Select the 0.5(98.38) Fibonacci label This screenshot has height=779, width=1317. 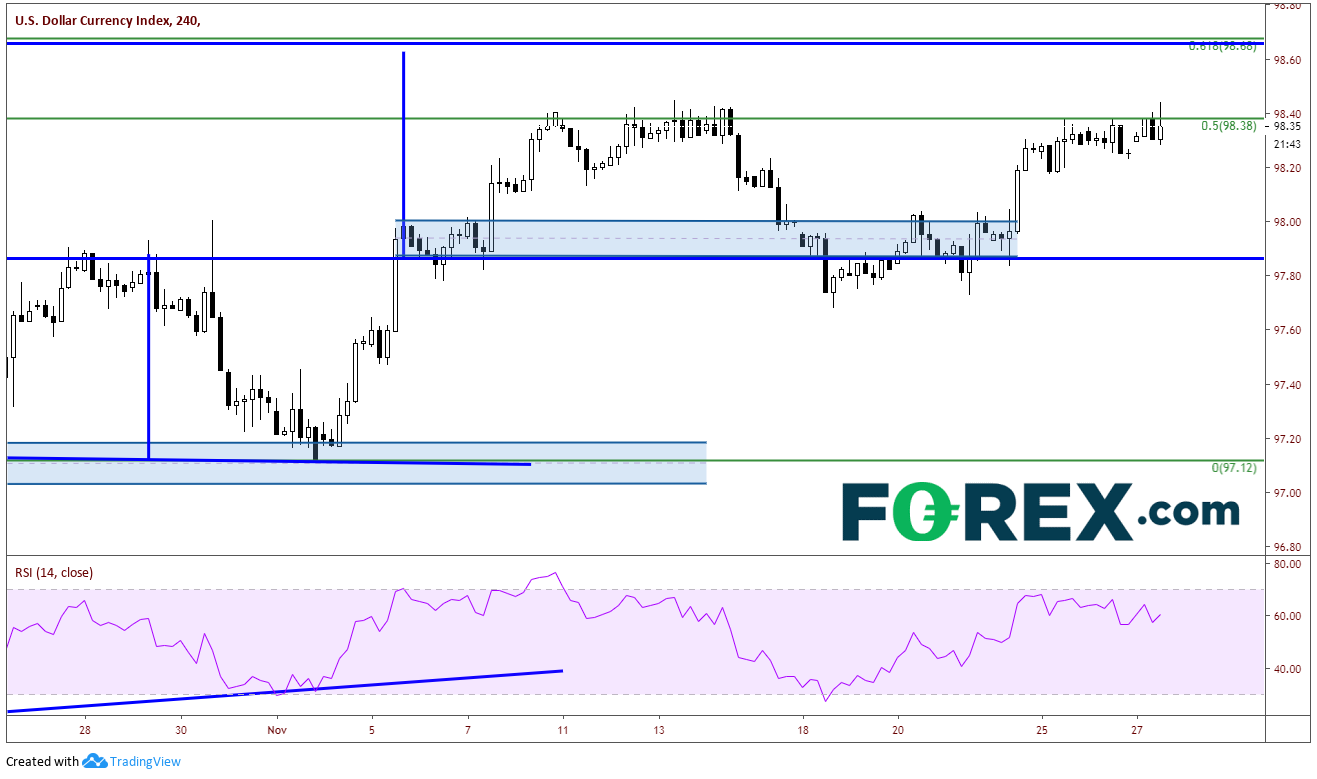1228,126
